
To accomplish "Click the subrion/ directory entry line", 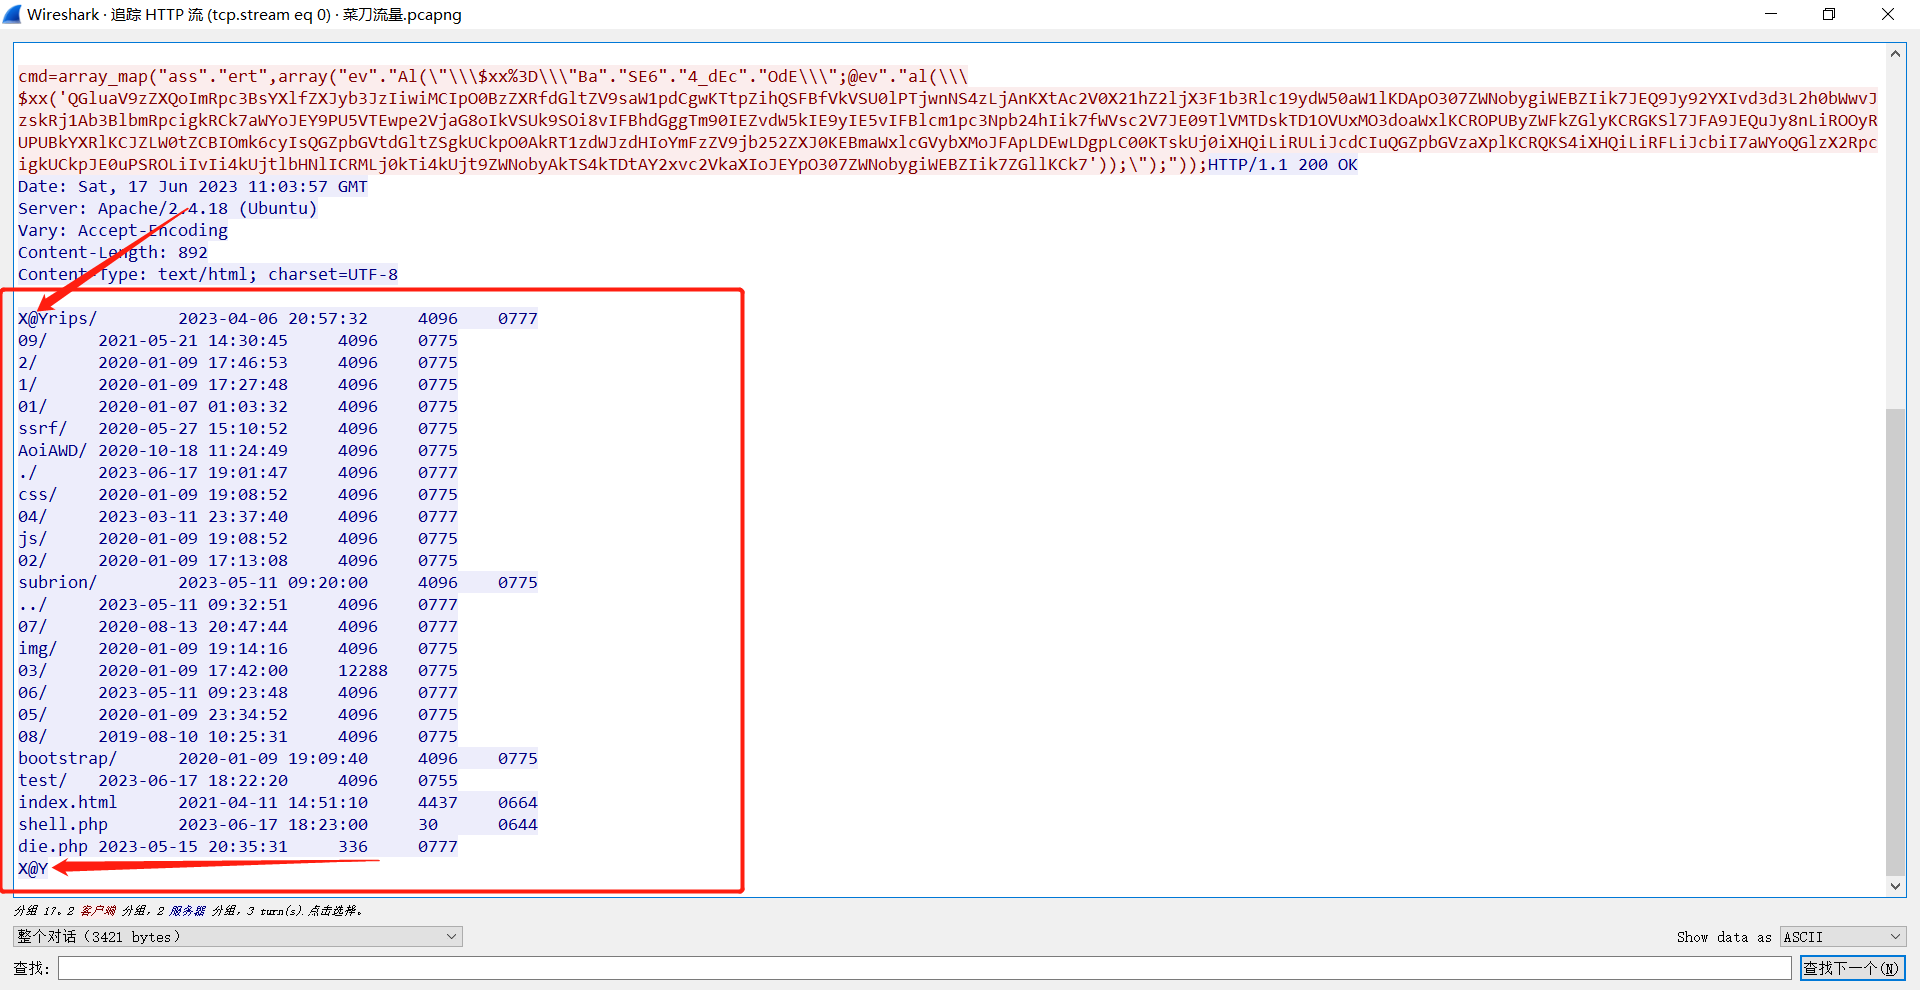I will (58, 583).
